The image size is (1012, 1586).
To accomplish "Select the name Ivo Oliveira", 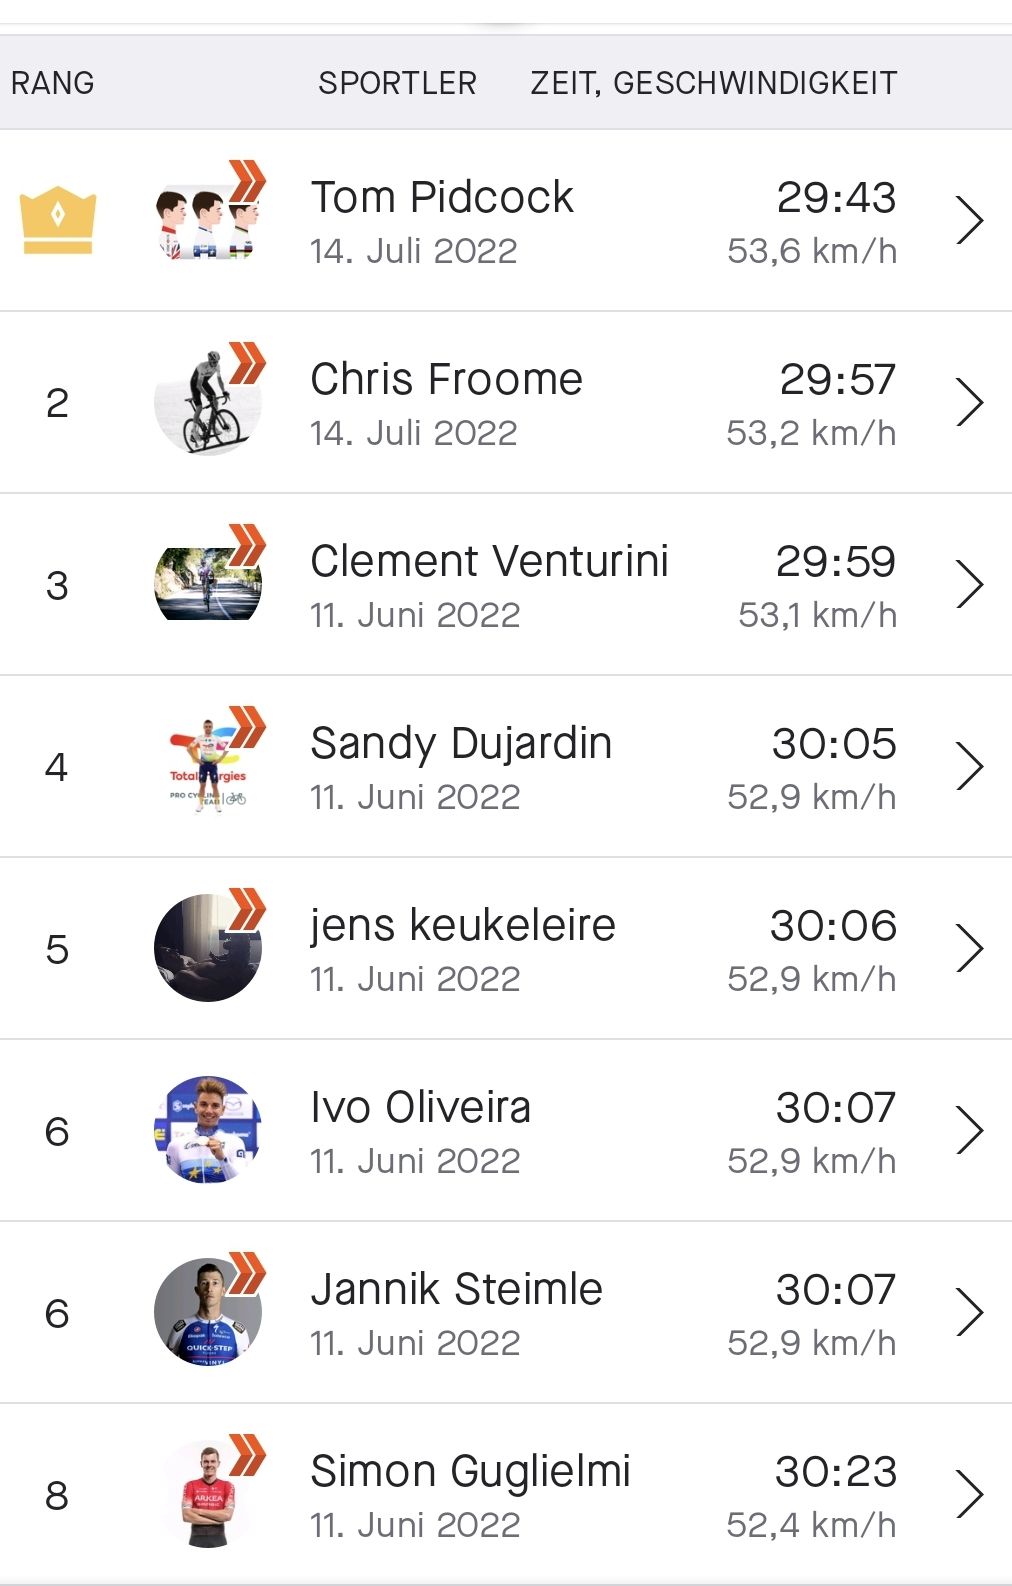I will tap(420, 1108).
